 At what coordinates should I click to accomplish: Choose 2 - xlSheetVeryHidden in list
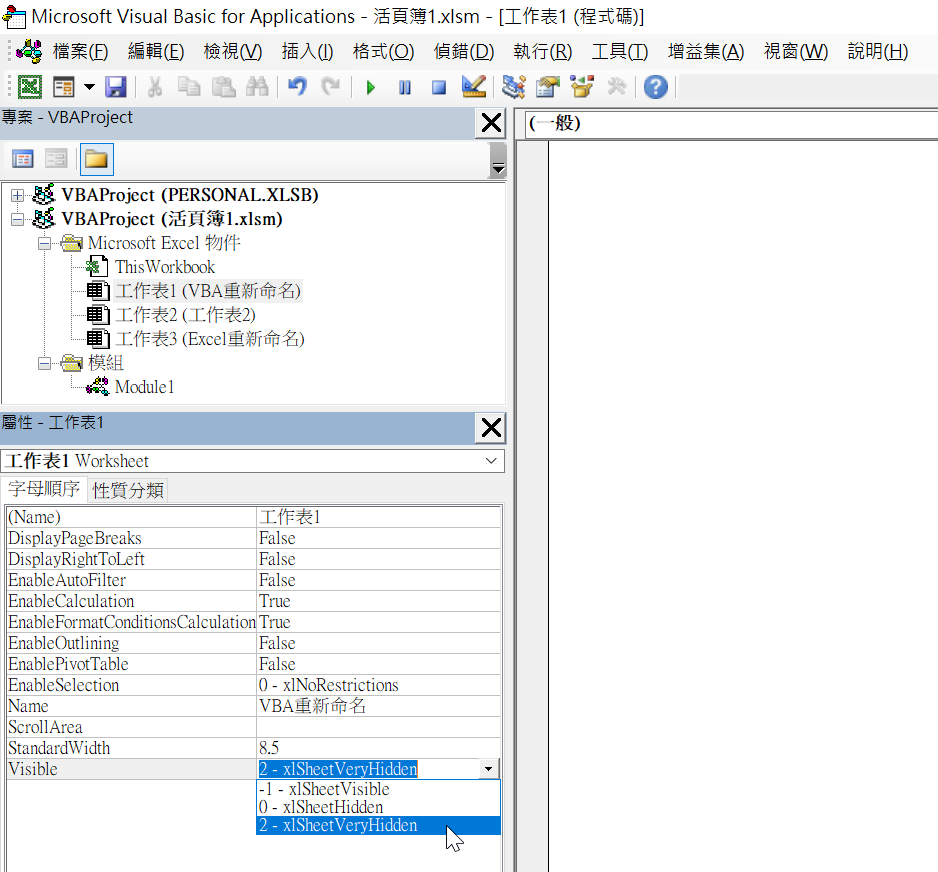tap(378, 825)
